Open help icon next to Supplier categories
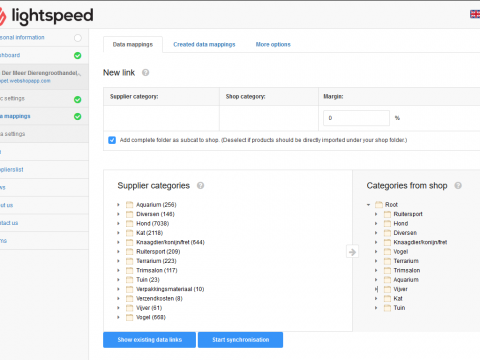Viewport: 480px width, 360px height. [200, 186]
